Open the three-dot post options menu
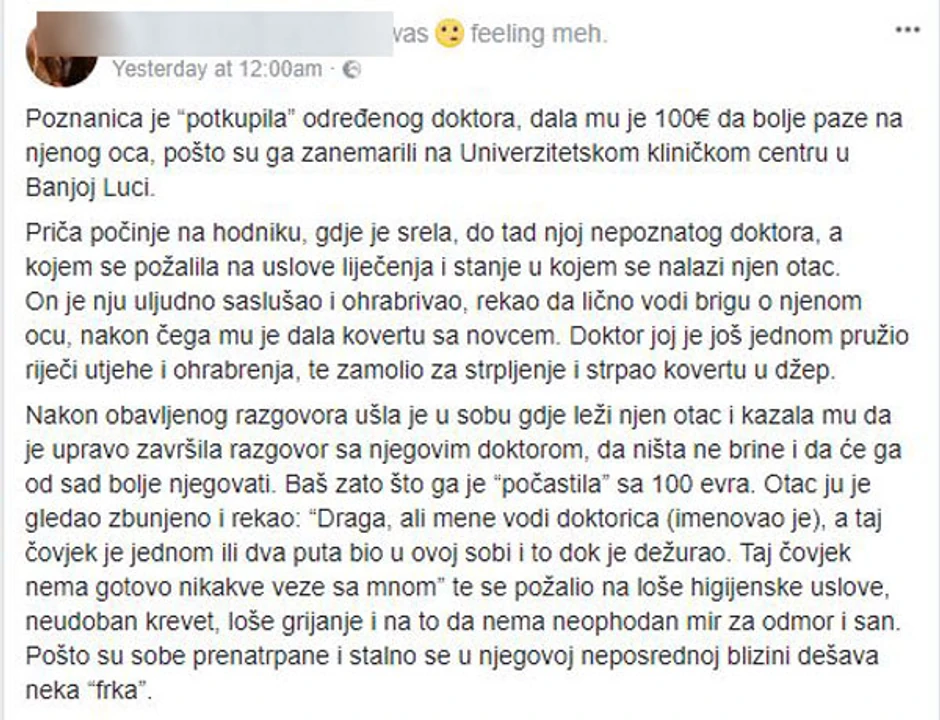The width and height of the screenshot is (940, 720). (907, 30)
